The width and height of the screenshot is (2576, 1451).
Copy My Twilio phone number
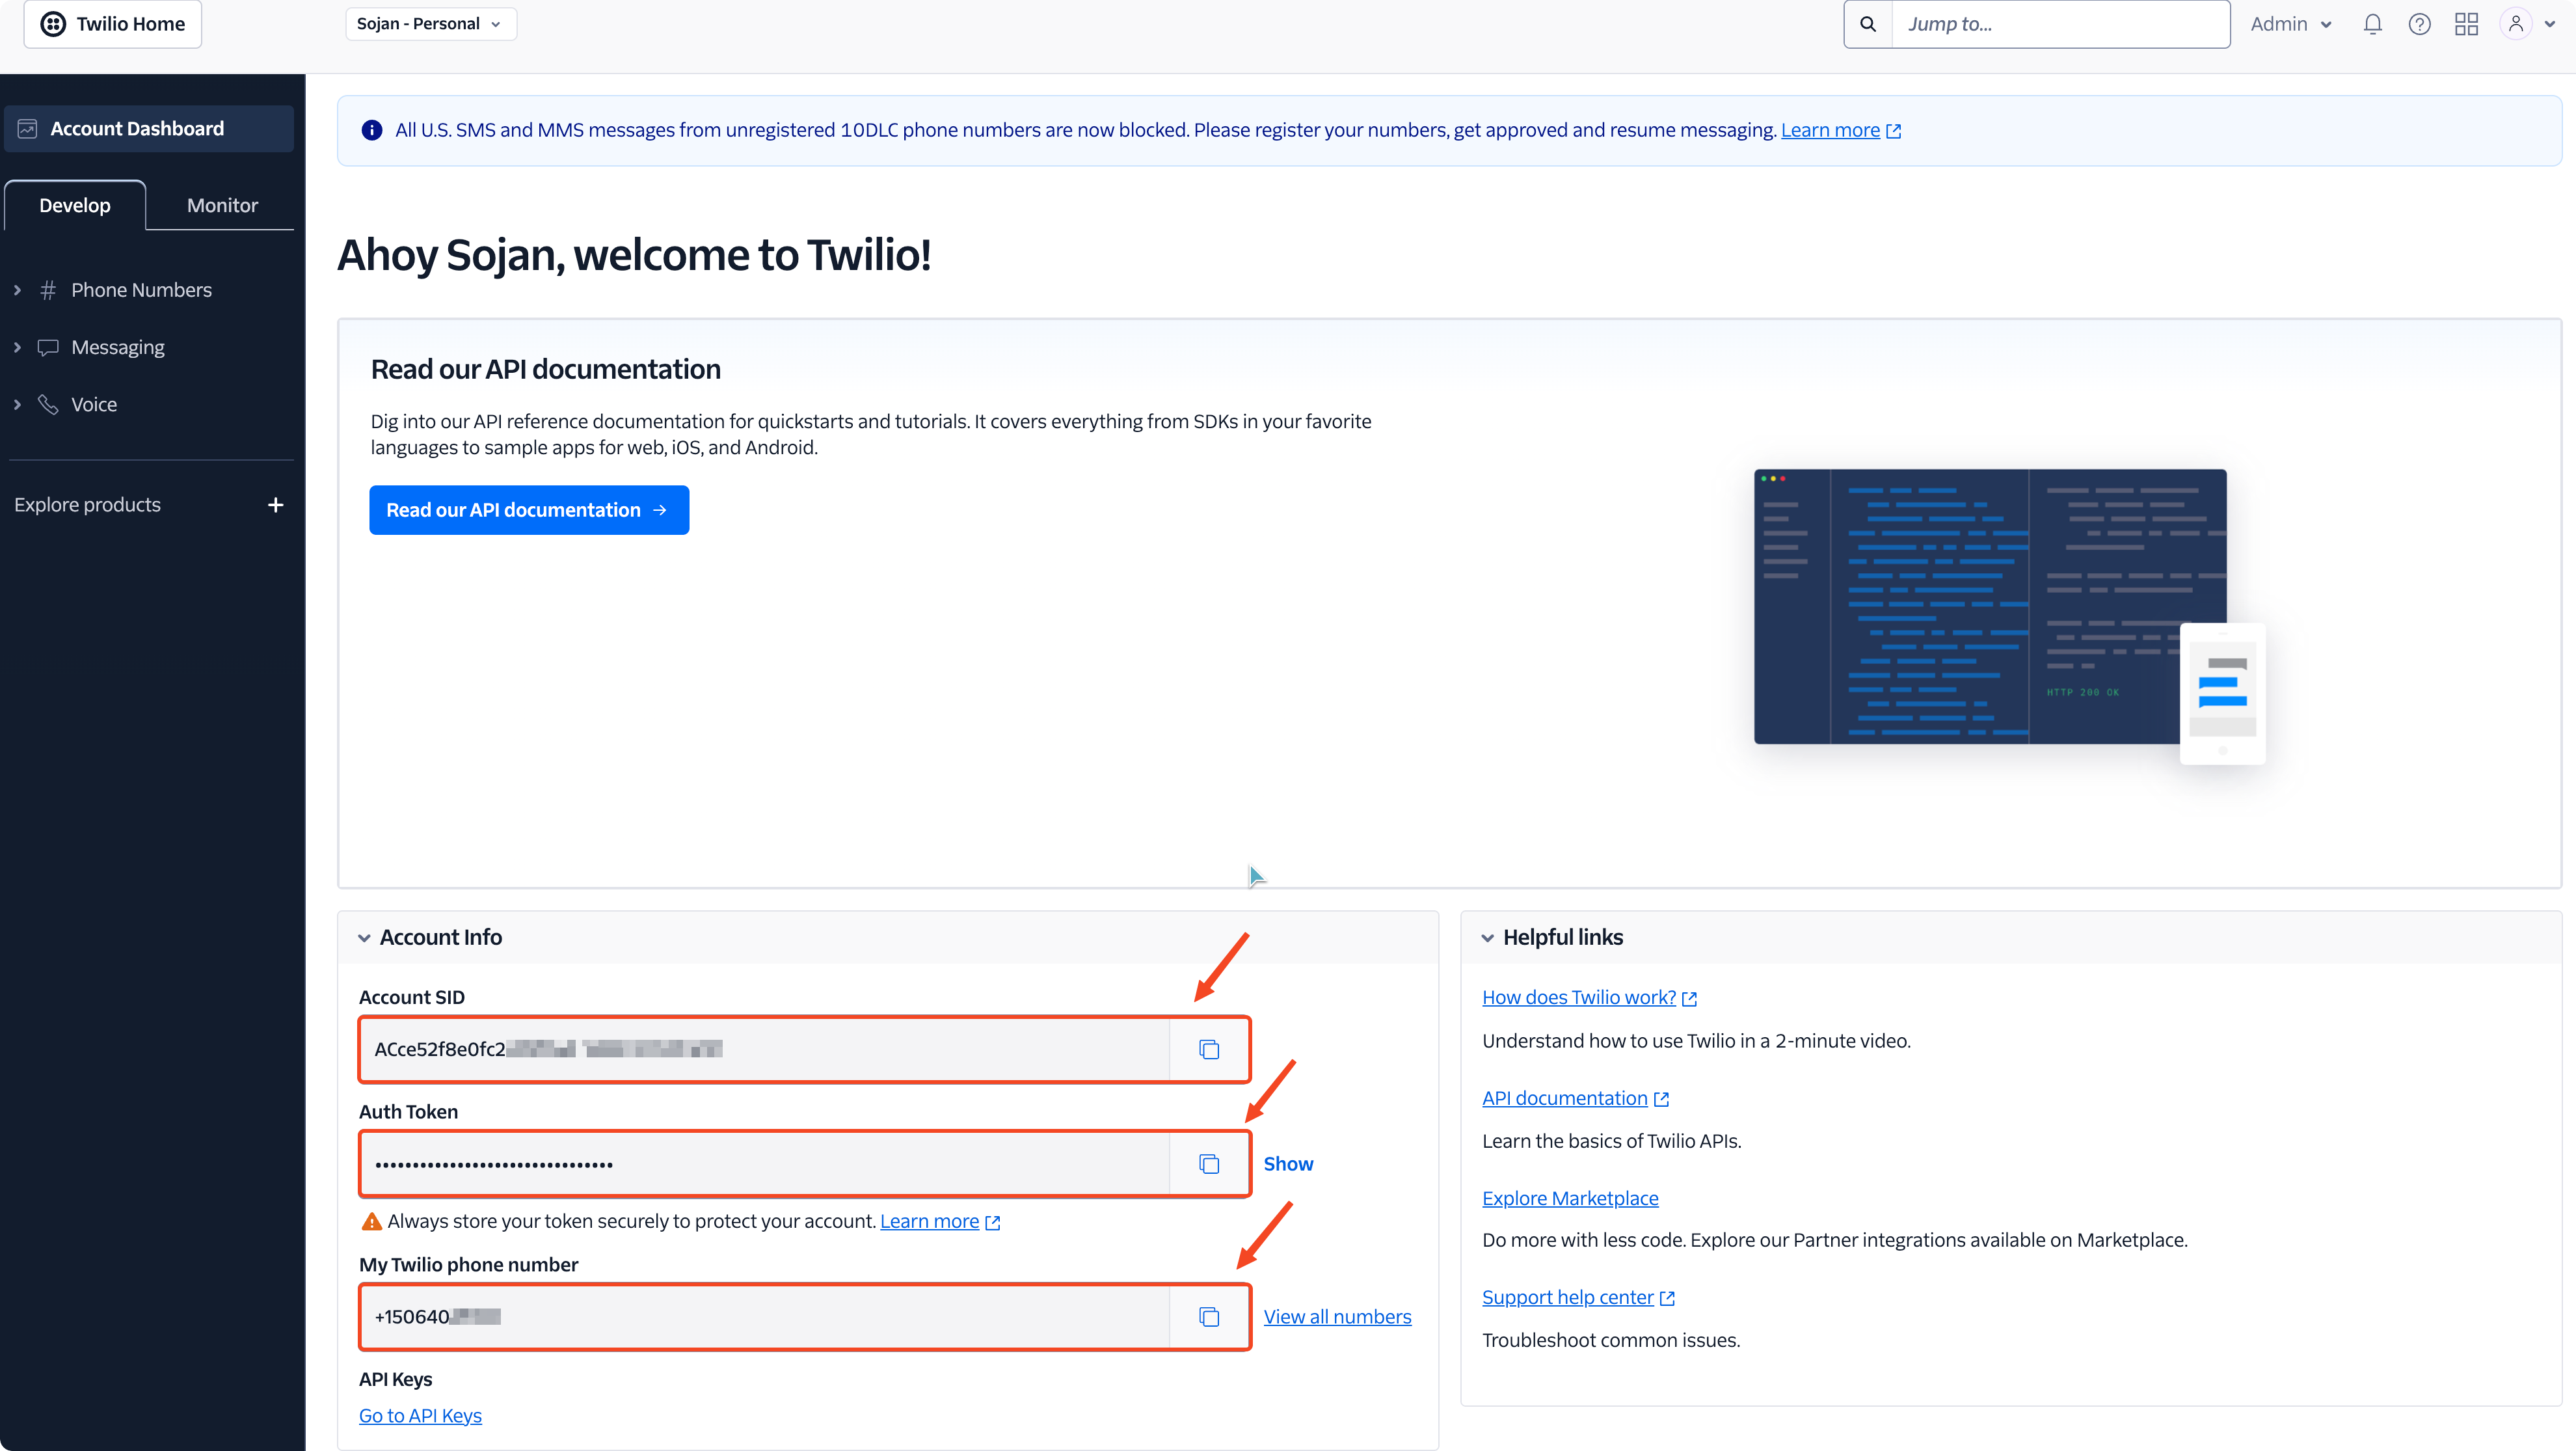coord(1209,1317)
